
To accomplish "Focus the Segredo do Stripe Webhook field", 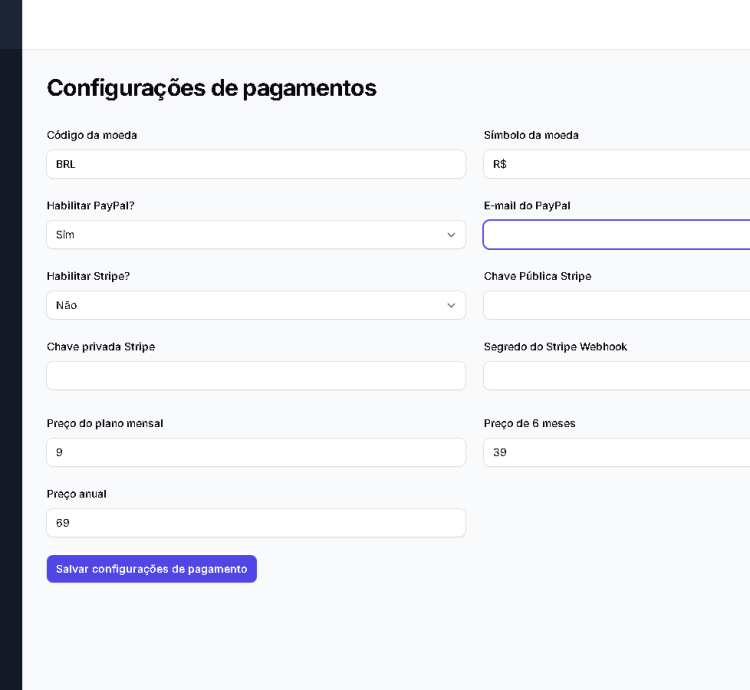I will click(x=615, y=376).
